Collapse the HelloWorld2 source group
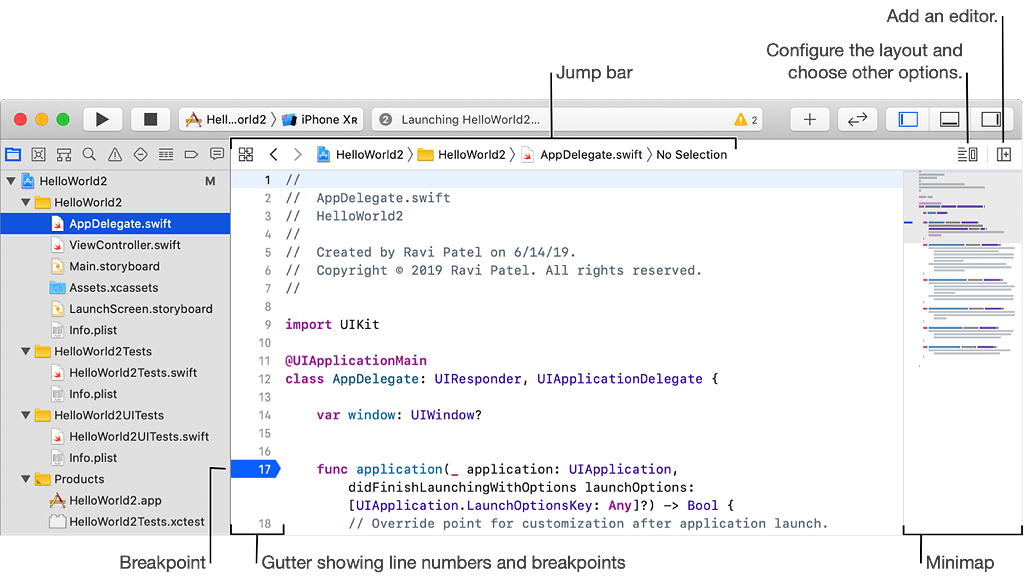Image resolution: width=1024 pixels, height=578 pixels. click(x=25, y=202)
